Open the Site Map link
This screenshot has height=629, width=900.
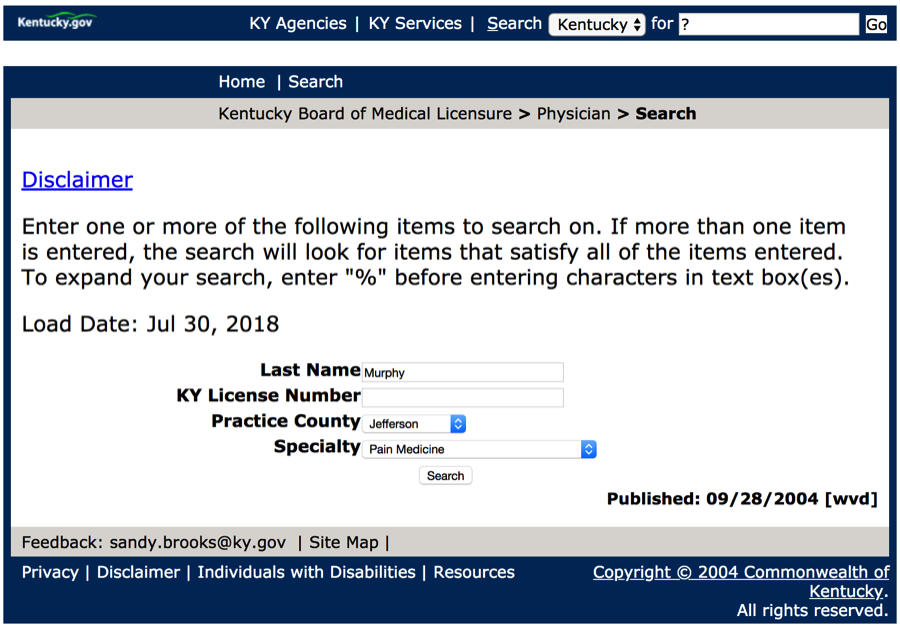click(x=344, y=543)
